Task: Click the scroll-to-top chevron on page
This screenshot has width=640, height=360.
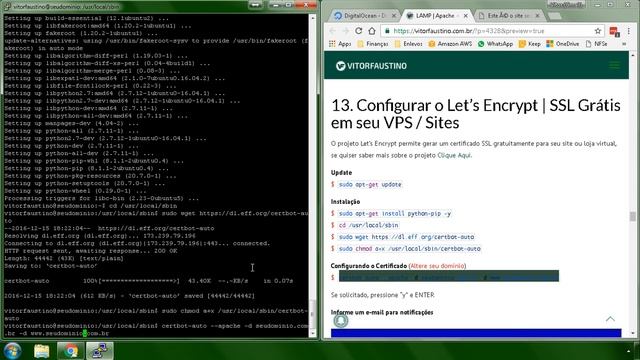Action: pyautogui.click(x=610, y=319)
